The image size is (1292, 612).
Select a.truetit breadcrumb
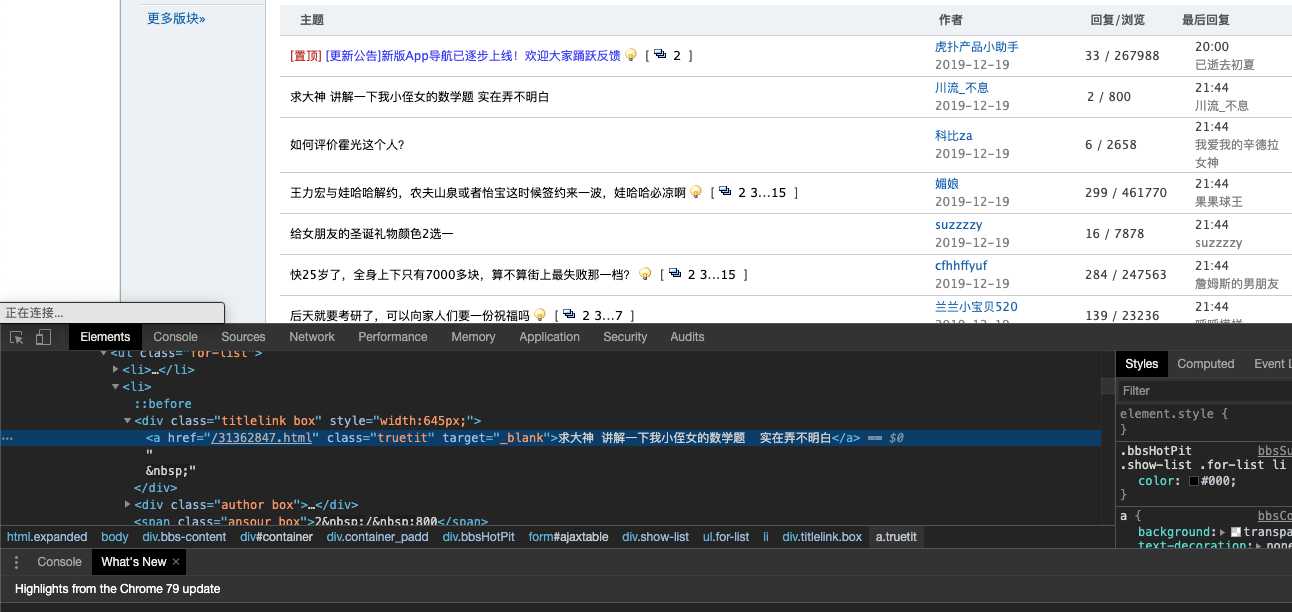[x=896, y=537]
